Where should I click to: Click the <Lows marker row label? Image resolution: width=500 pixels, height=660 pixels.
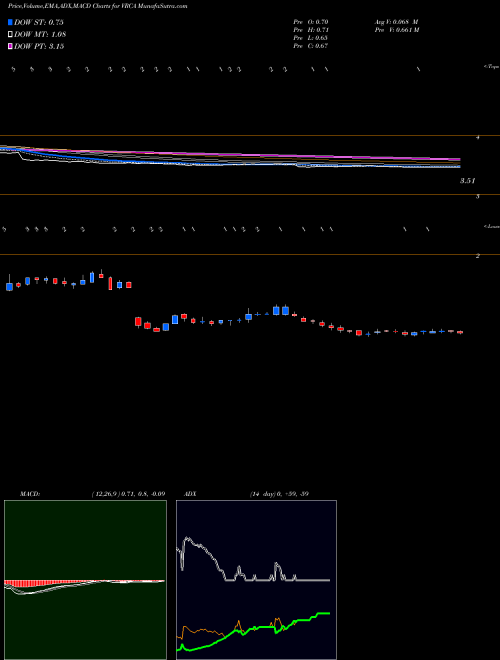(492, 226)
